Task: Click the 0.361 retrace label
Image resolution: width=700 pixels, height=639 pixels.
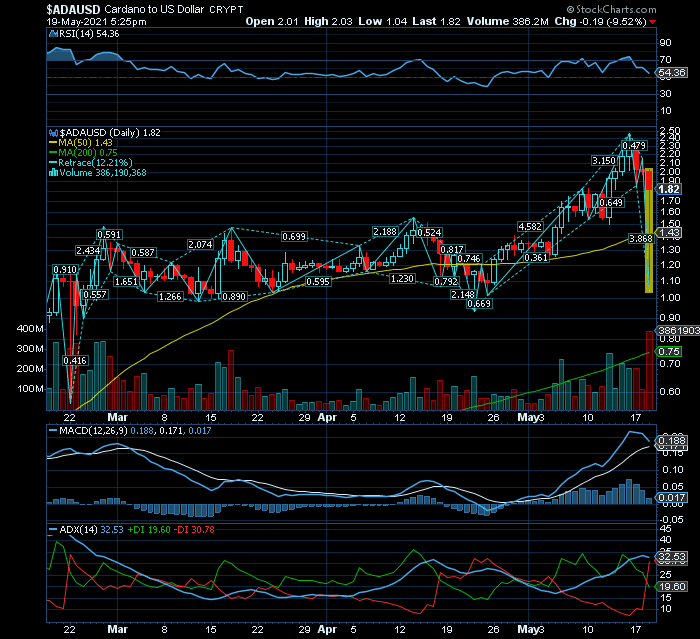Action: point(536,258)
